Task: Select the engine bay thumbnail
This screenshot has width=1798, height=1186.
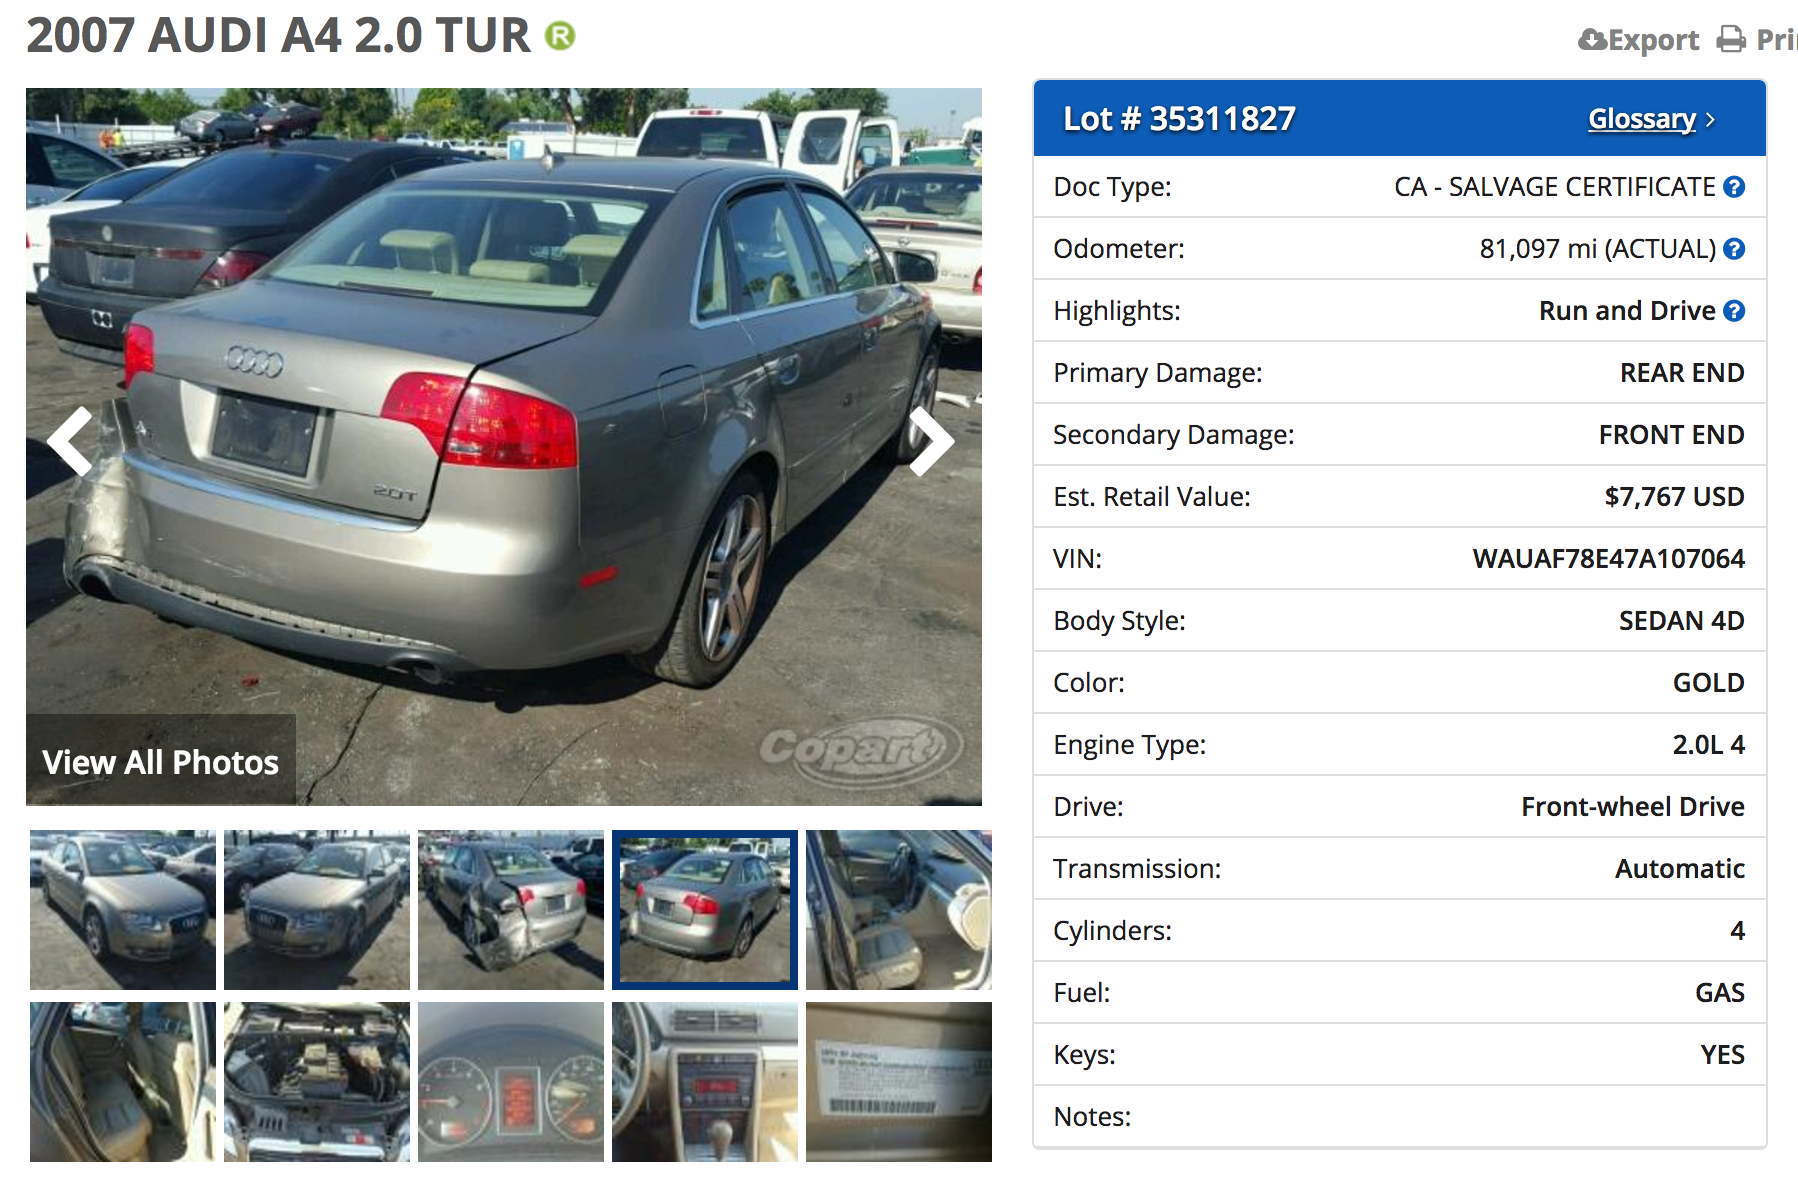Action: pos(317,1082)
